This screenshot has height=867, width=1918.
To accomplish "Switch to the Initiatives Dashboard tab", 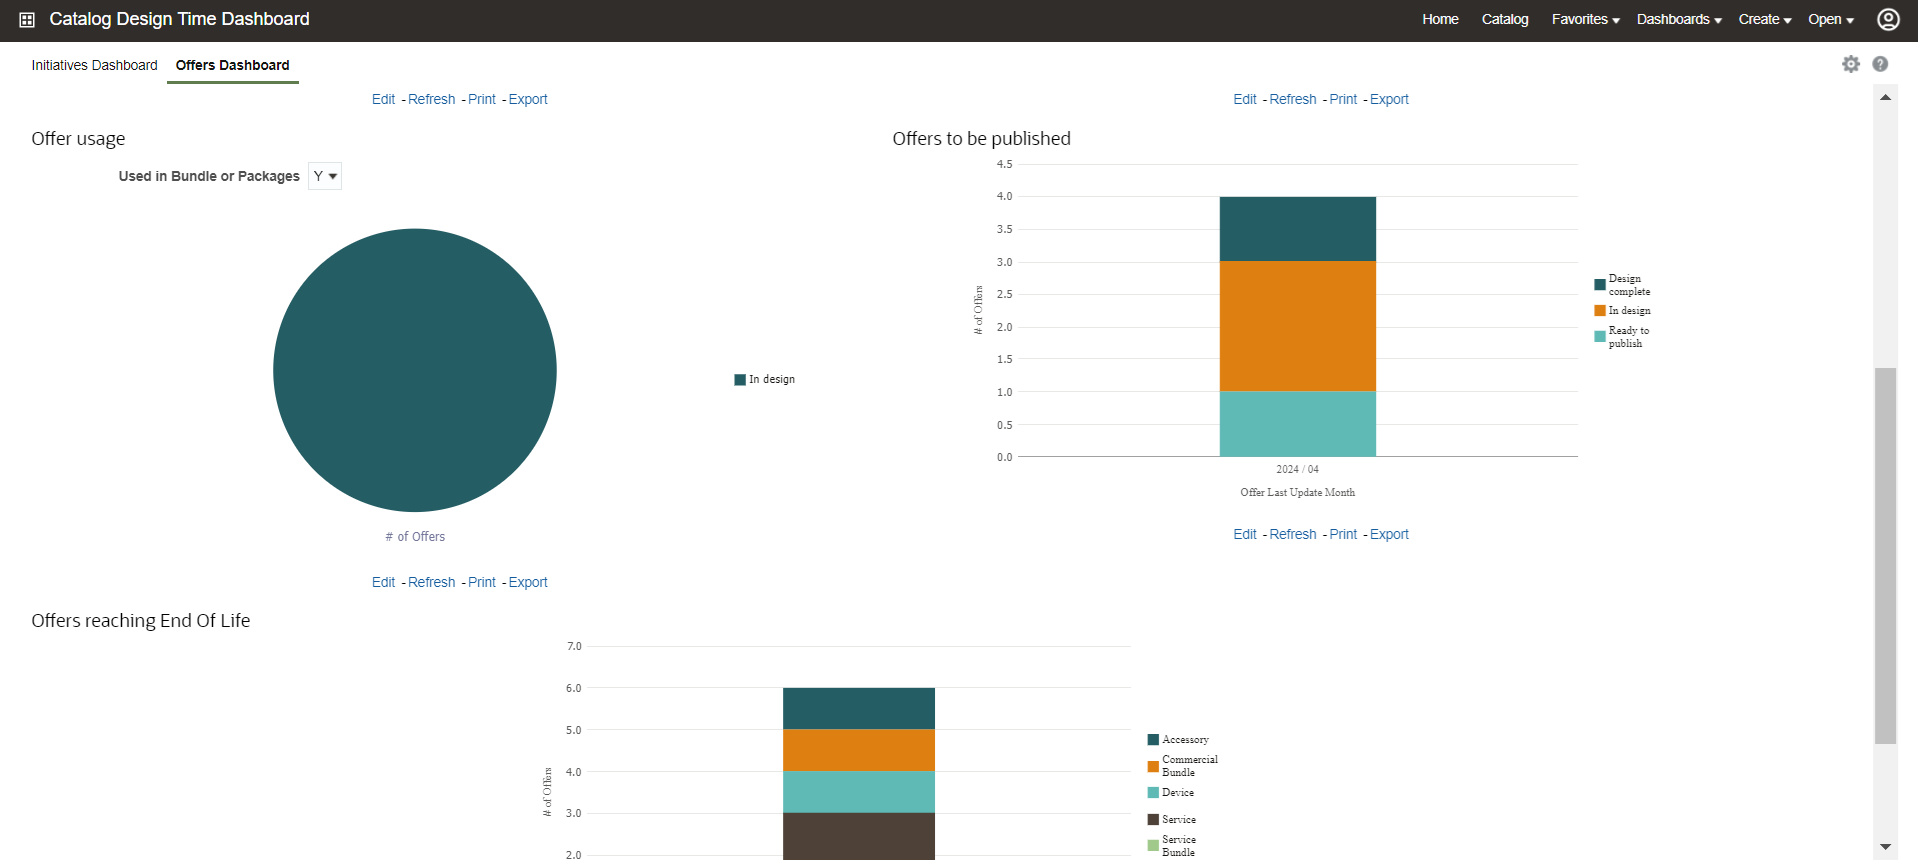I will coord(94,65).
